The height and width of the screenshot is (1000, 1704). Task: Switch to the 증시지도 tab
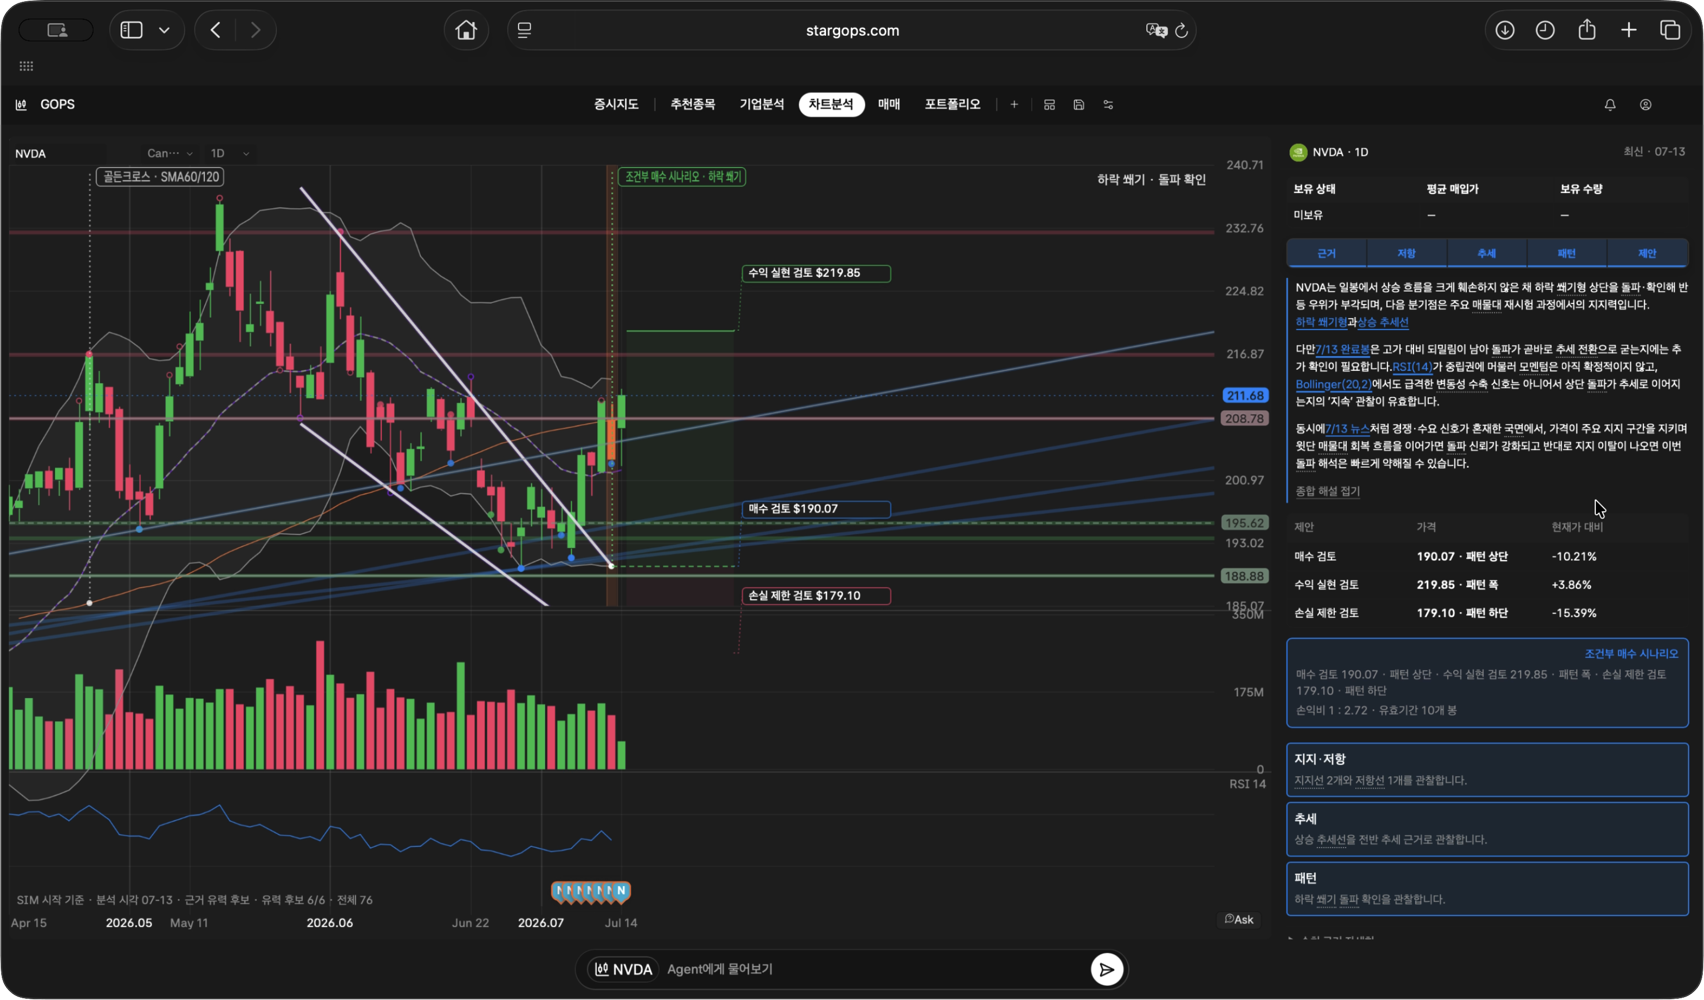click(616, 104)
